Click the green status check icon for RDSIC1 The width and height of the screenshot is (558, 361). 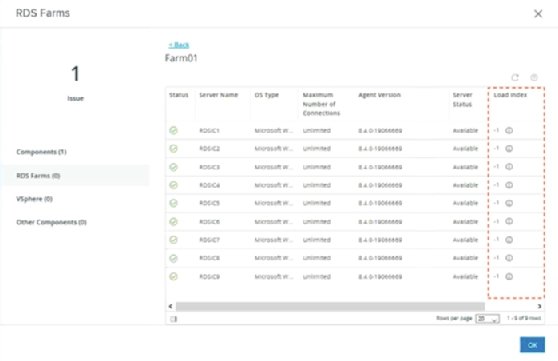point(173,130)
